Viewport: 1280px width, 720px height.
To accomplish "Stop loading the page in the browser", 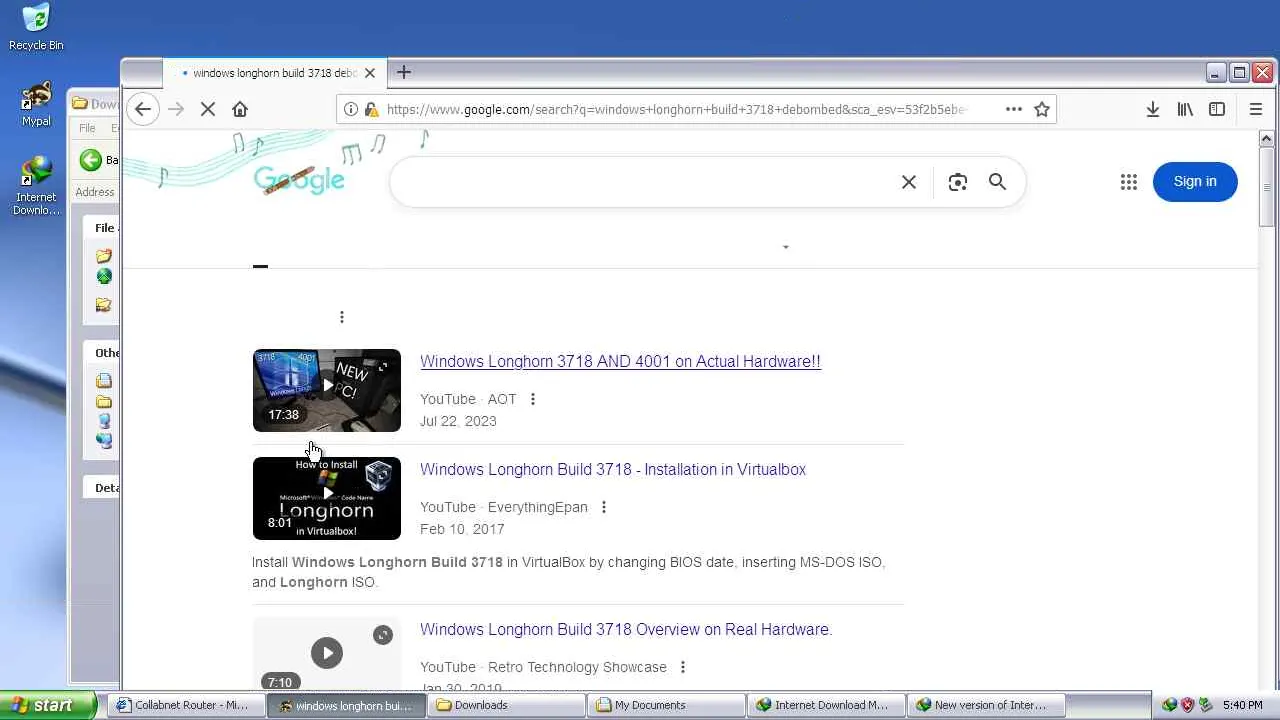I will click(x=208, y=109).
